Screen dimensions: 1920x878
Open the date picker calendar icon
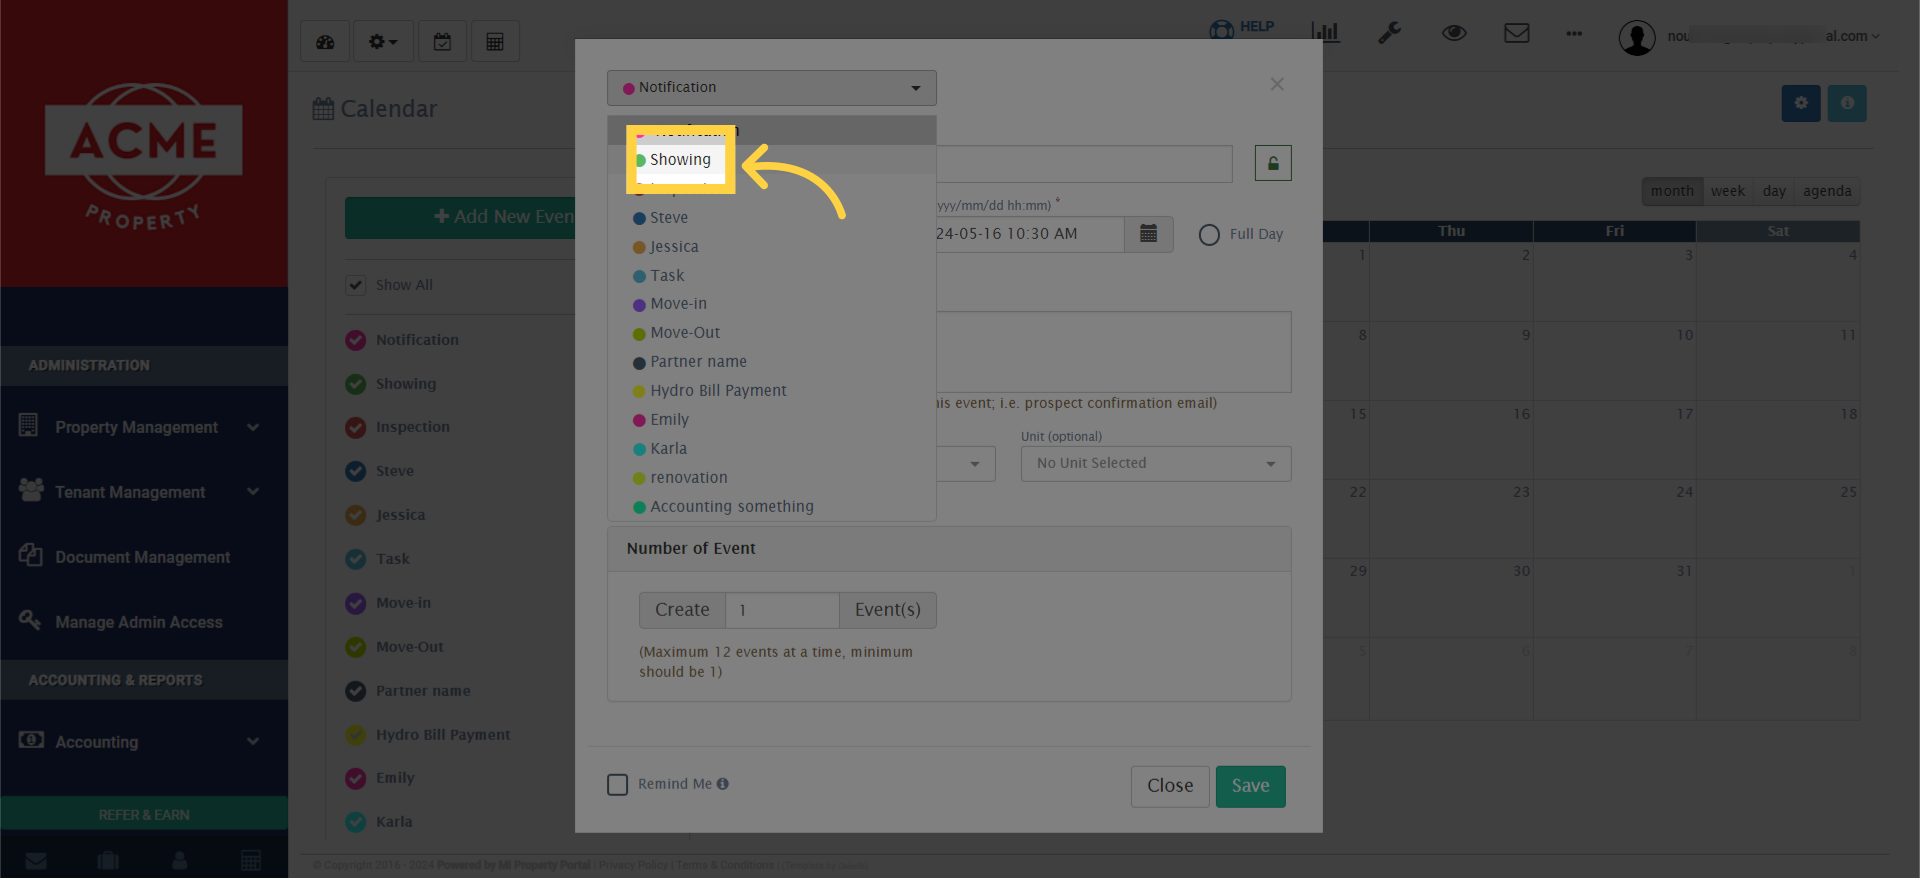pos(1148,234)
